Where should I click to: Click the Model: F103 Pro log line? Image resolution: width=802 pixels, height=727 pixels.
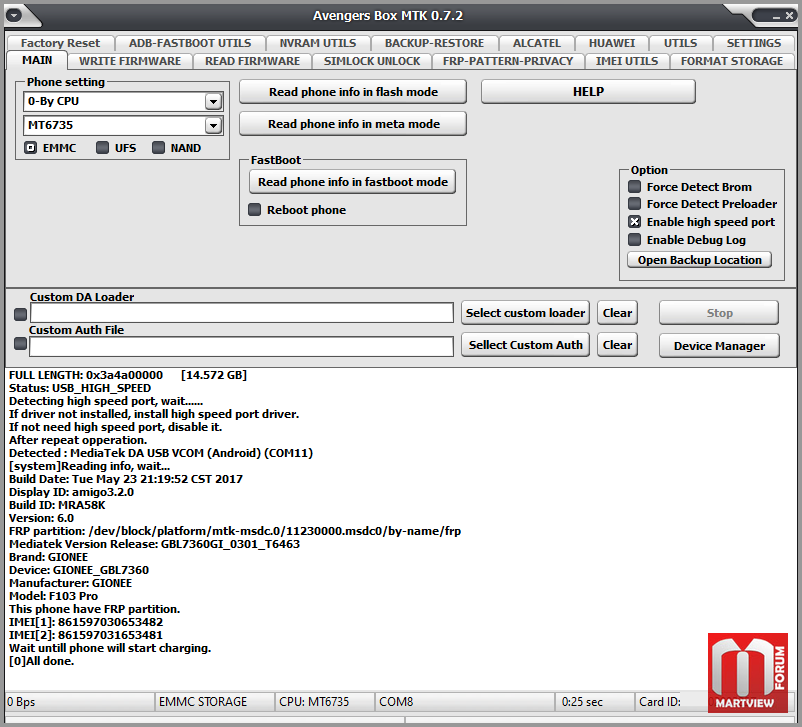pyautogui.click(x=53, y=596)
